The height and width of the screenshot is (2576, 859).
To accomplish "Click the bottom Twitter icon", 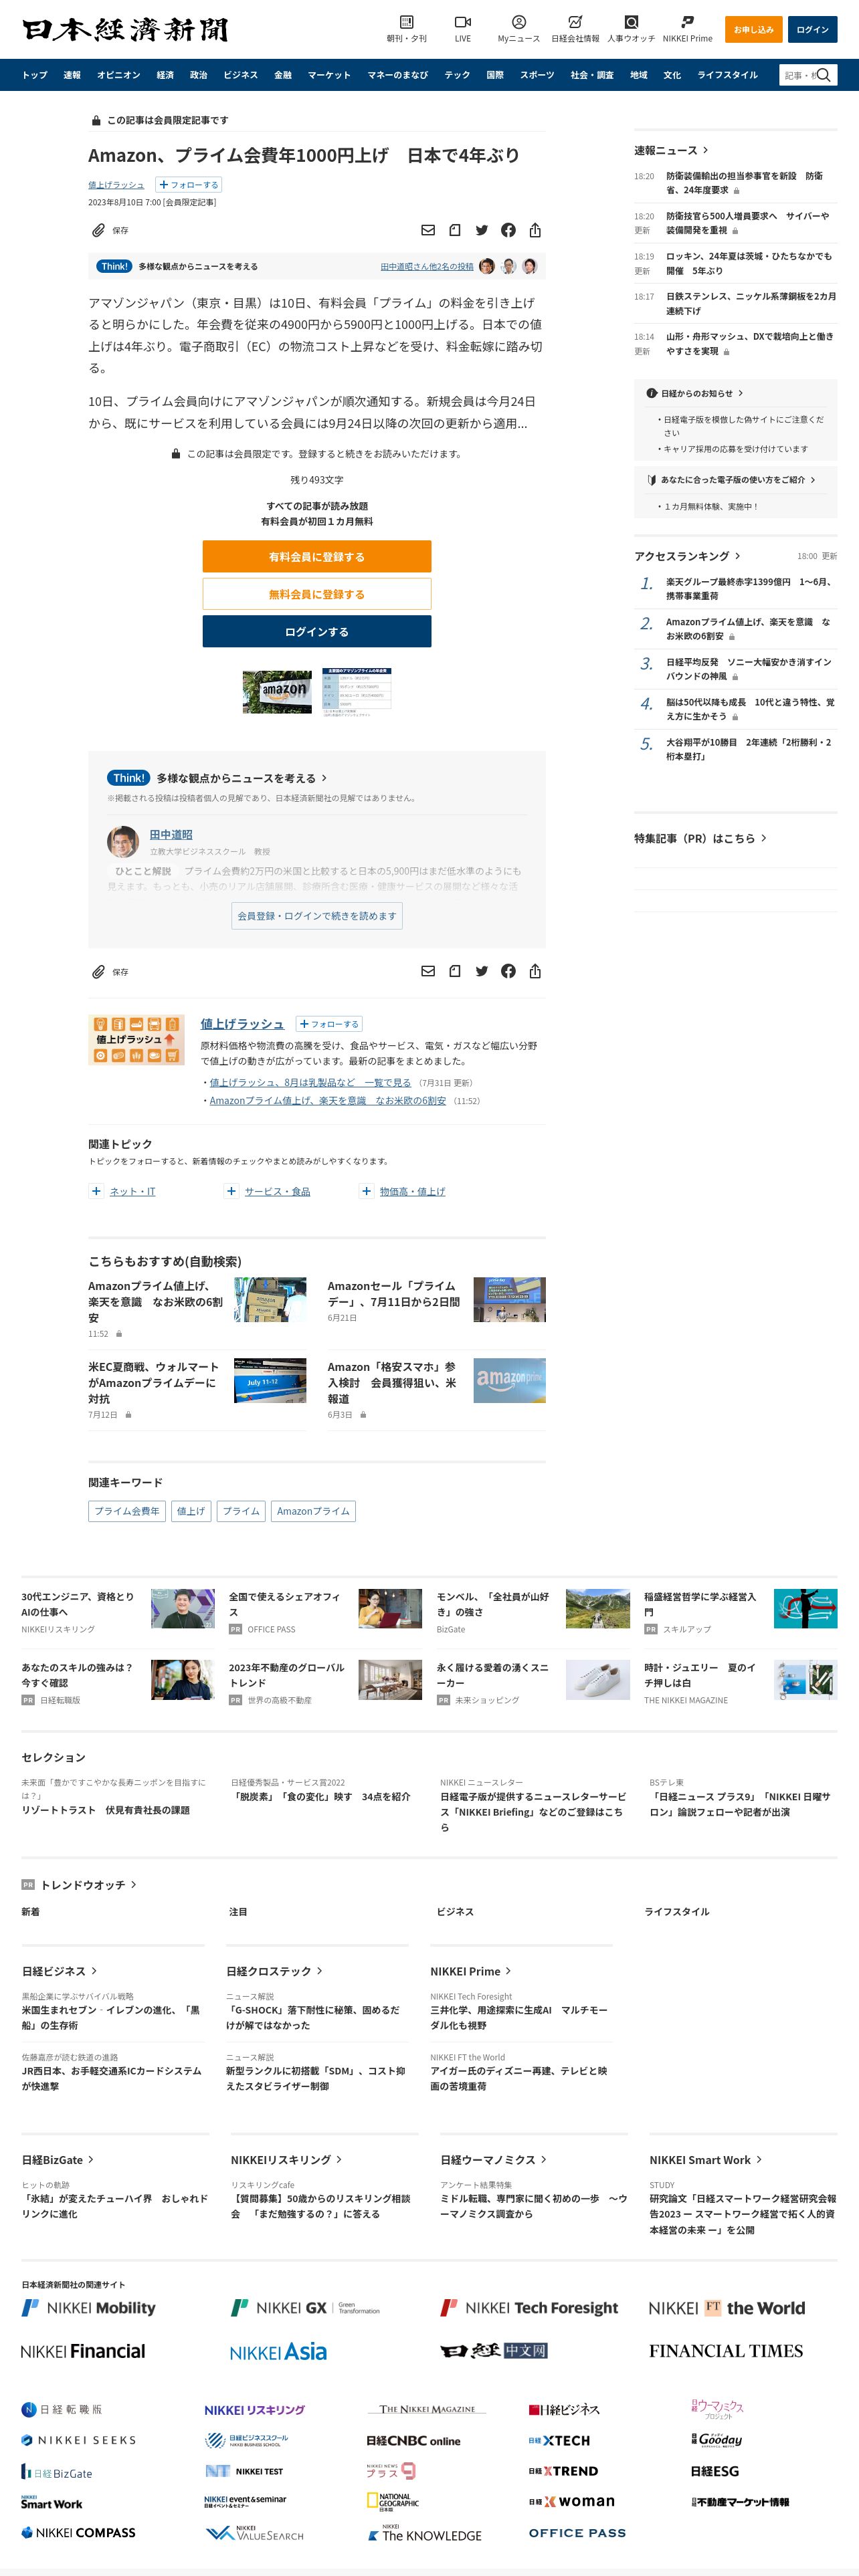I will (x=482, y=971).
